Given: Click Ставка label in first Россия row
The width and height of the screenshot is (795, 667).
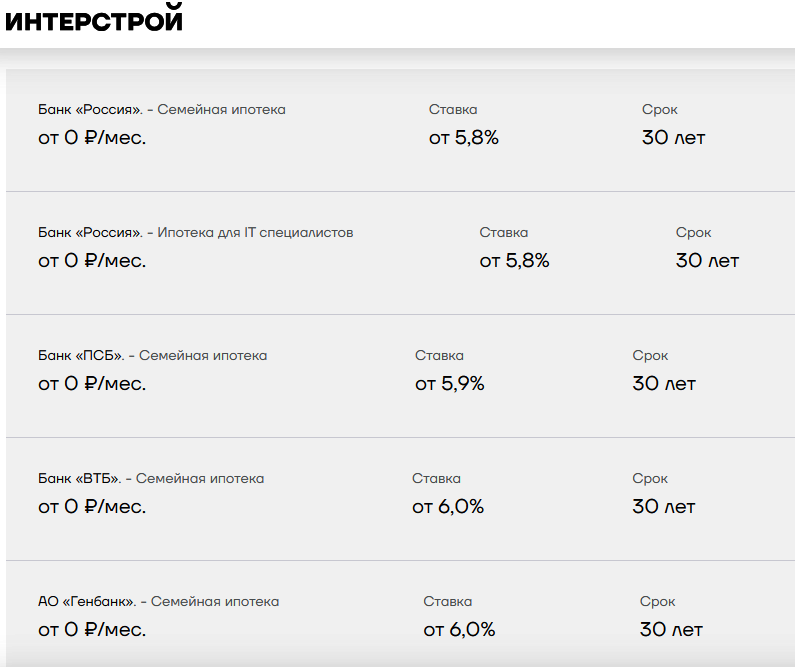Looking at the screenshot, I should click(x=453, y=109).
